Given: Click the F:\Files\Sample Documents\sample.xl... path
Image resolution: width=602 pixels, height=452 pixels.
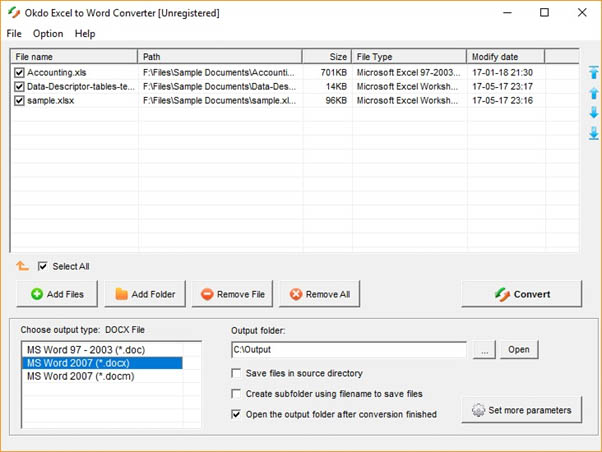Looking at the screenshot, I should 219,101.
